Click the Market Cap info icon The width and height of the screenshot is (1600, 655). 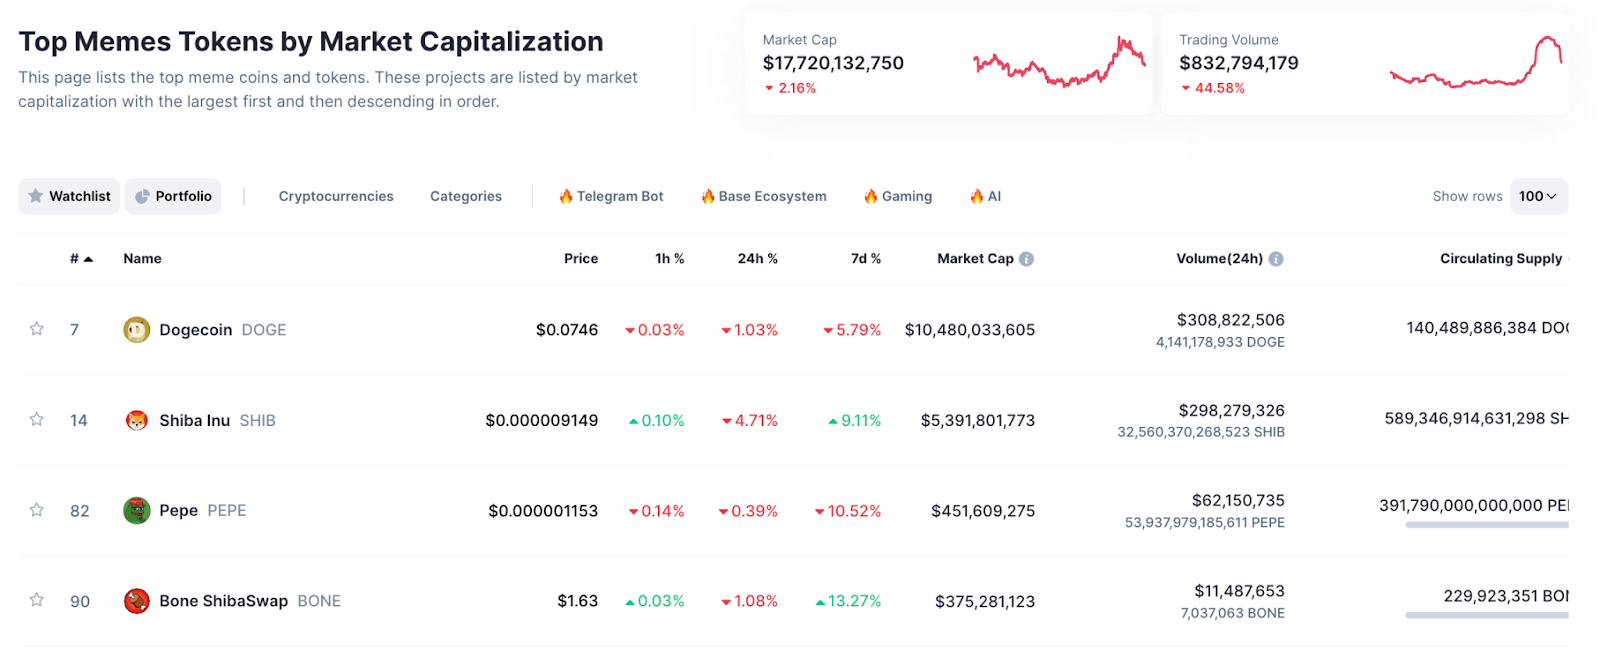pos(1026,259)
